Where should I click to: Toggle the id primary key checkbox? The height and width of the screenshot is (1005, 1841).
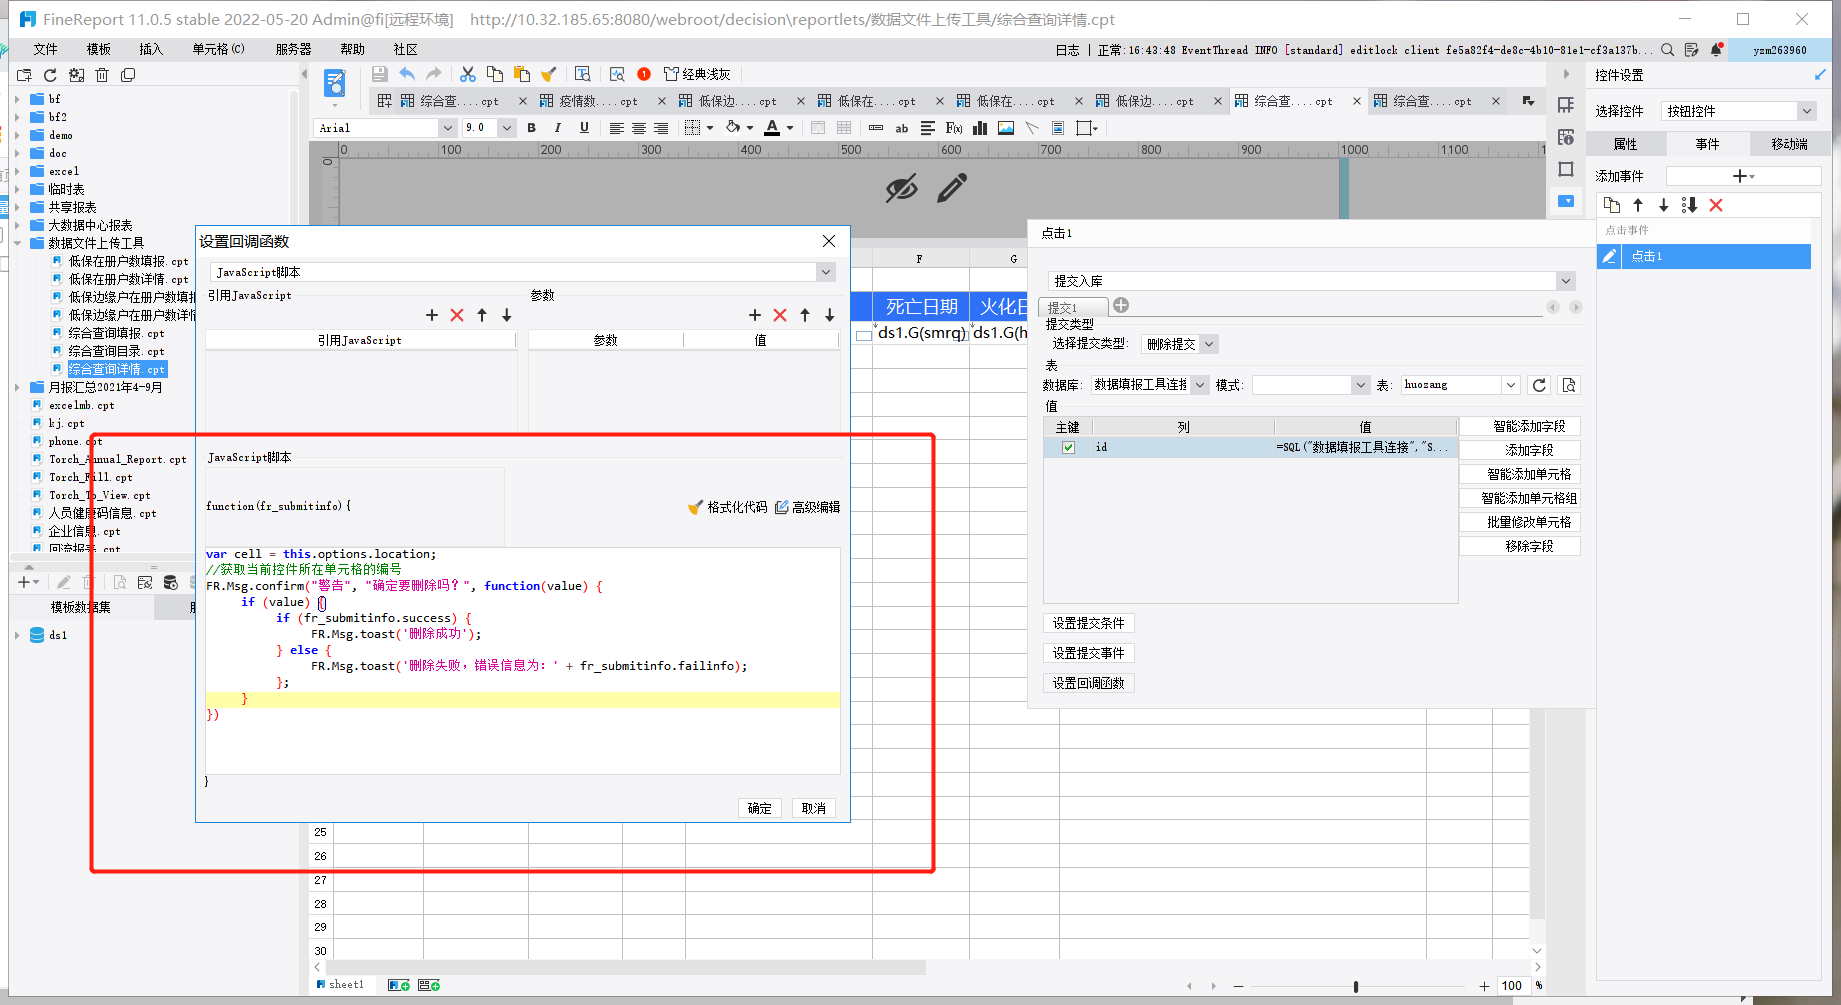click(1068, 447)
